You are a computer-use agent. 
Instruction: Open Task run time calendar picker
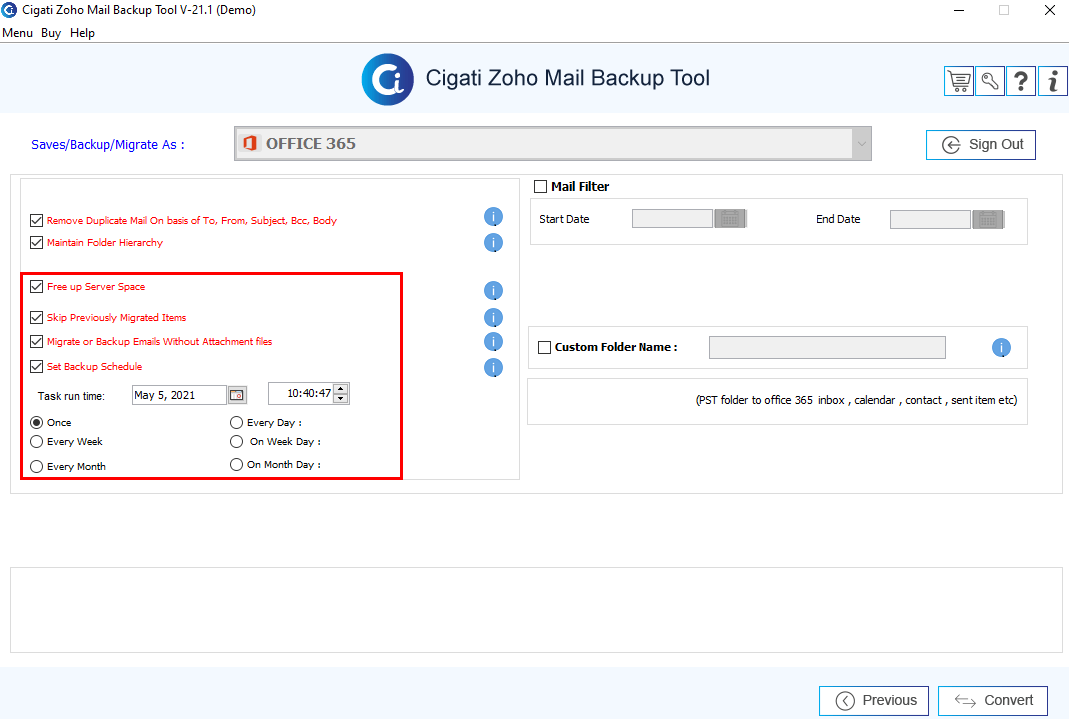click(x=237, y=395)
